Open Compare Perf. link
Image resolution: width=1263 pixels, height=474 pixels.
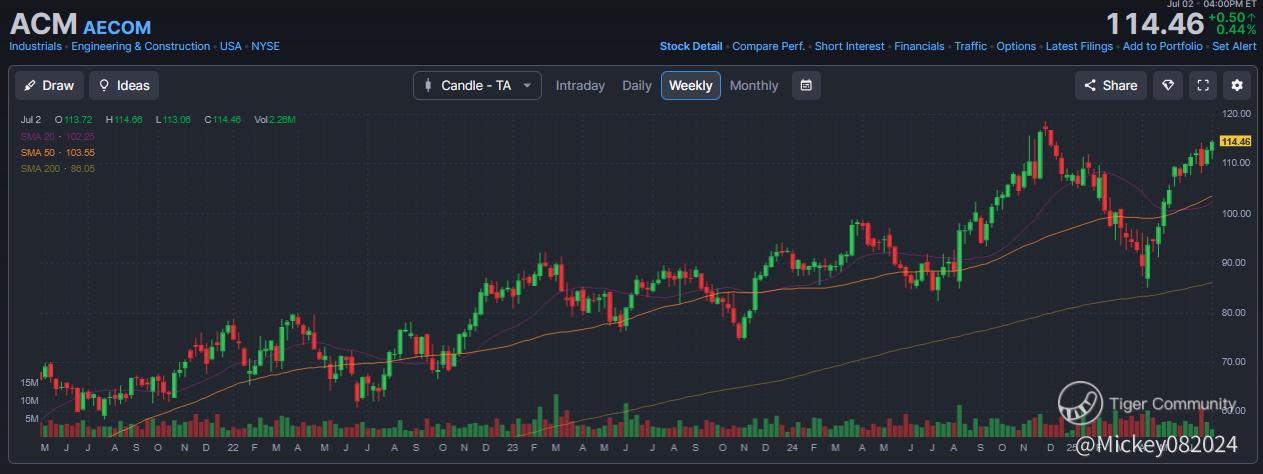pyautogui.click(x=768, y=46)
